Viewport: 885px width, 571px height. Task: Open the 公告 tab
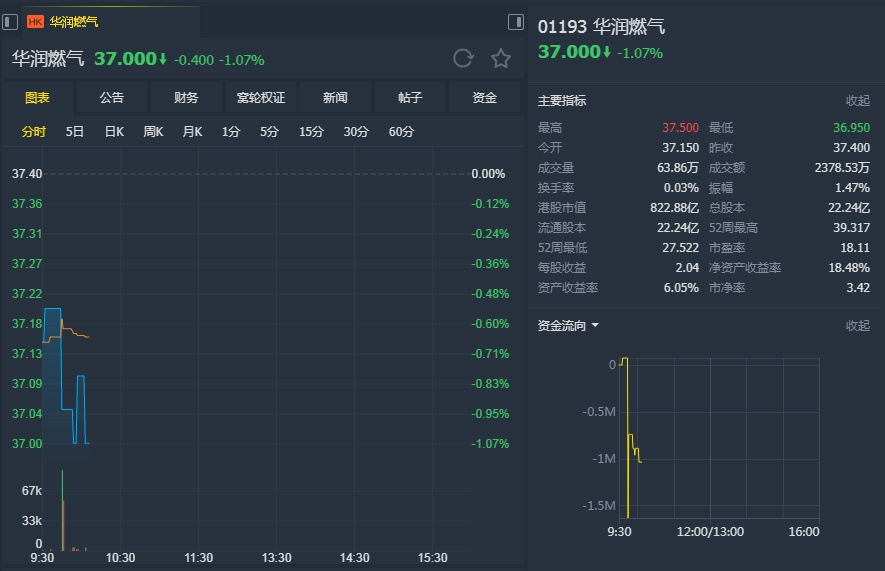click(x=112, y=98)
